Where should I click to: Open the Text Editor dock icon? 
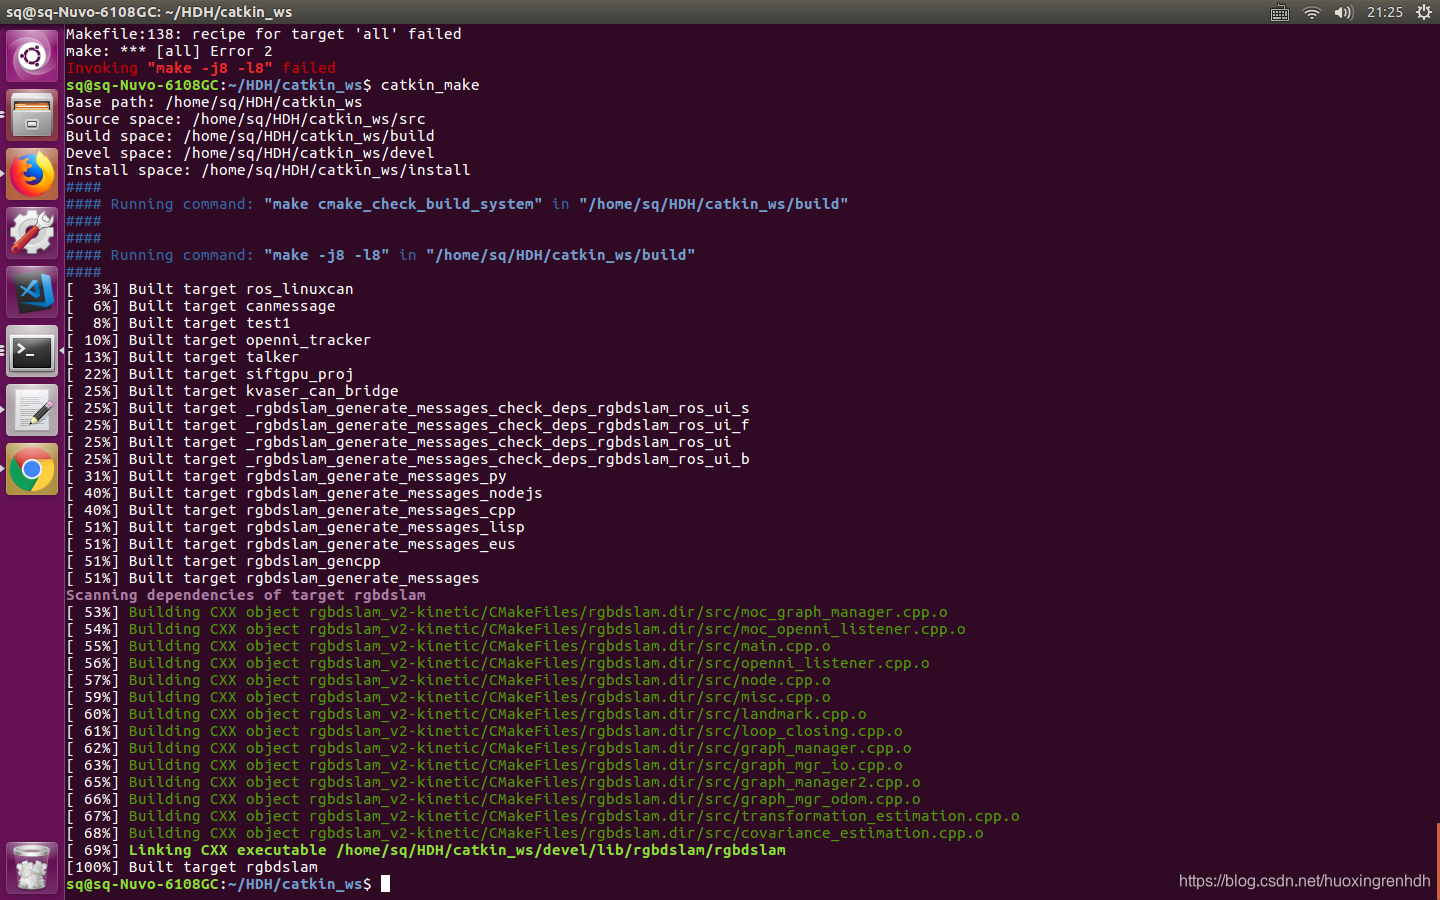coord(32,410)
